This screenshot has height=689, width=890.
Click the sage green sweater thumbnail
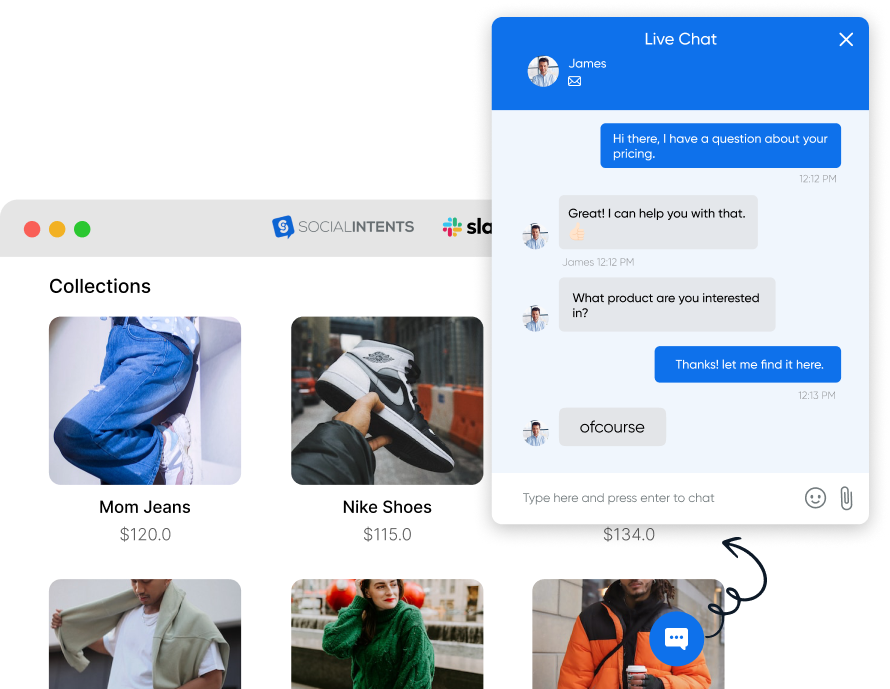(145, 633)
